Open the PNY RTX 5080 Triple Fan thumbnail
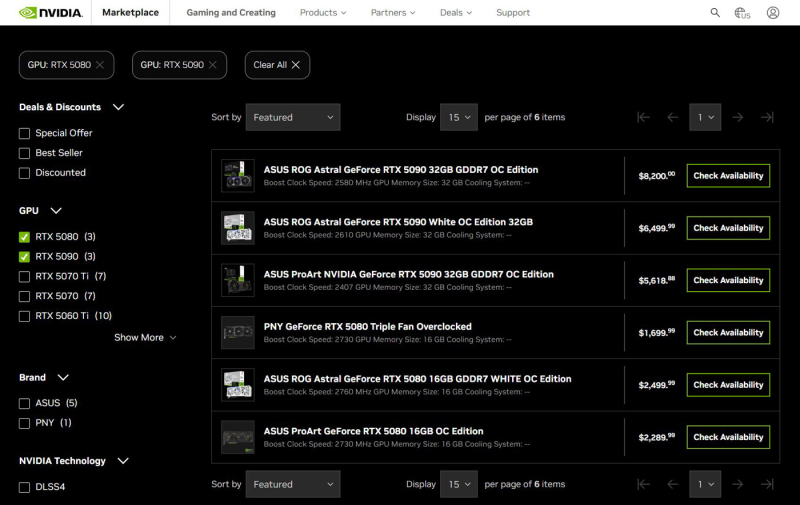Image resolution: width=800 pixels, height=505 pixels. click(x=238, y=333)
